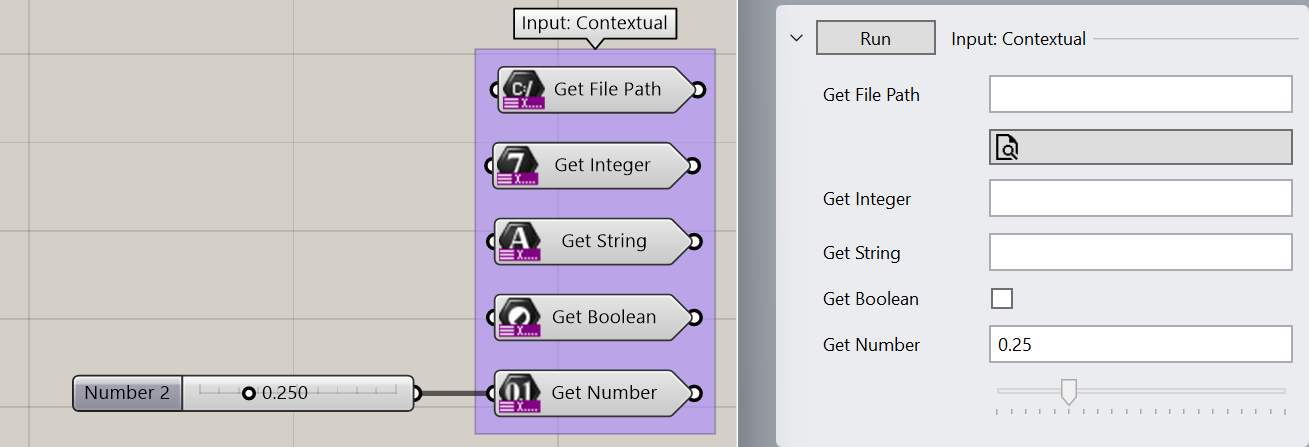Click the Get Boolean component icon
The image size is (1309, 447).
519,317
